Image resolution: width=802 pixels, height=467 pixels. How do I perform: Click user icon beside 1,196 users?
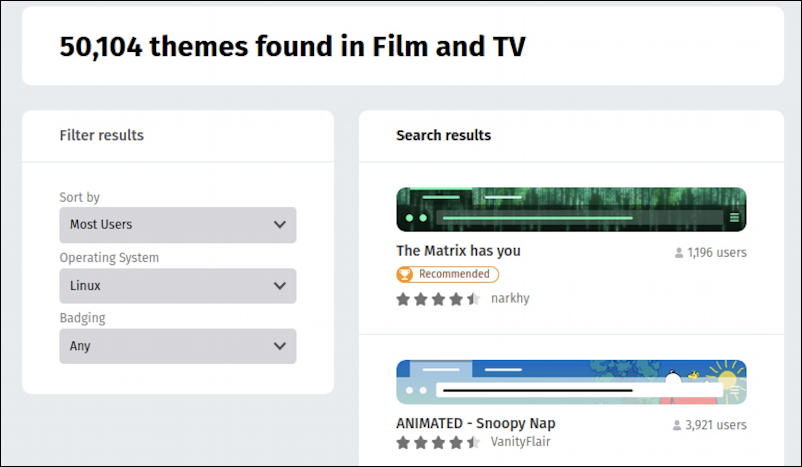click(679, 253)
